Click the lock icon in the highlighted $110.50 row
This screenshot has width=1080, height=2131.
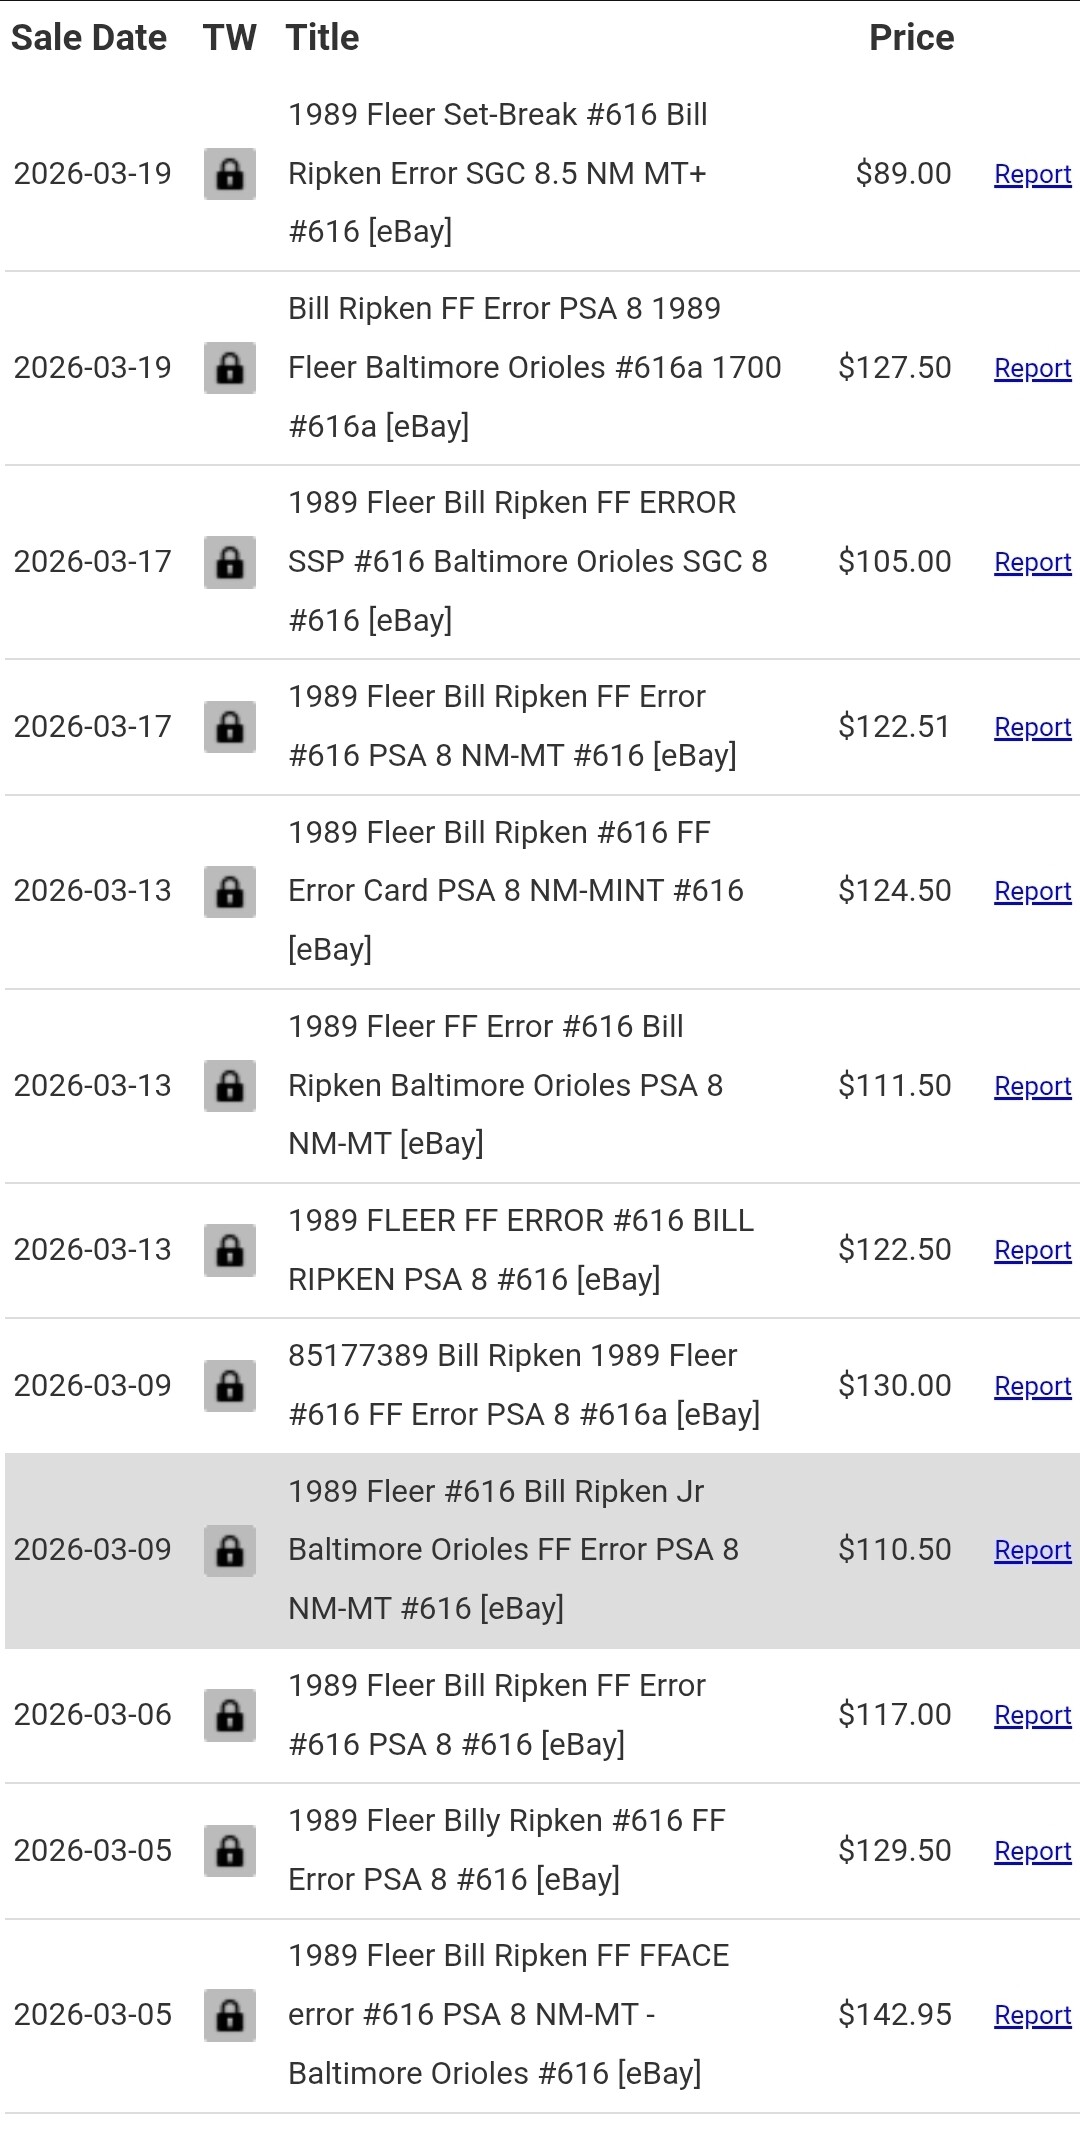(230, 1550)
